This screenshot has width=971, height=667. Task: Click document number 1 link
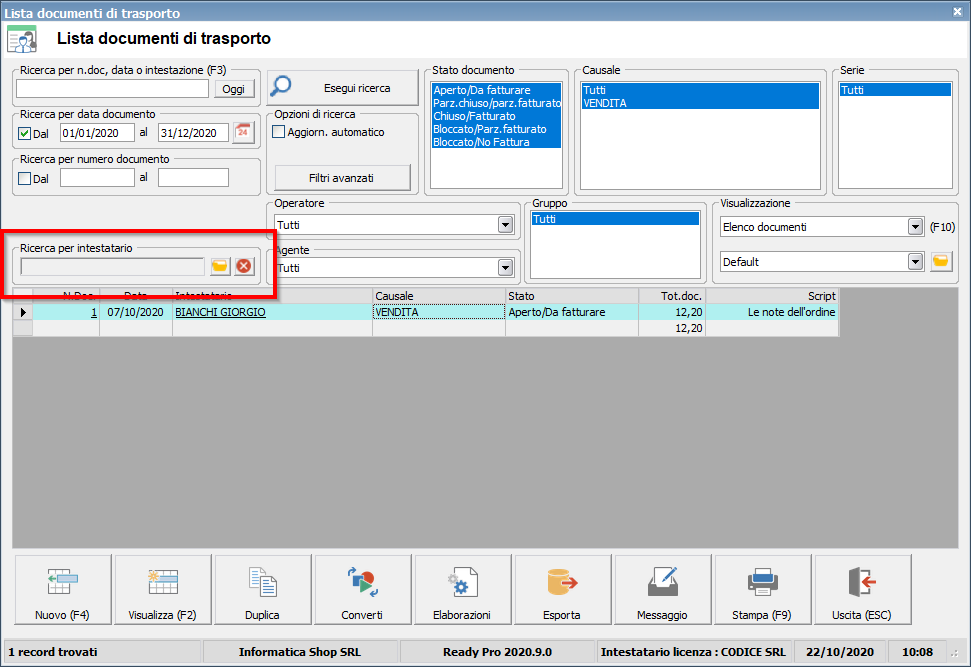point(94,312)
